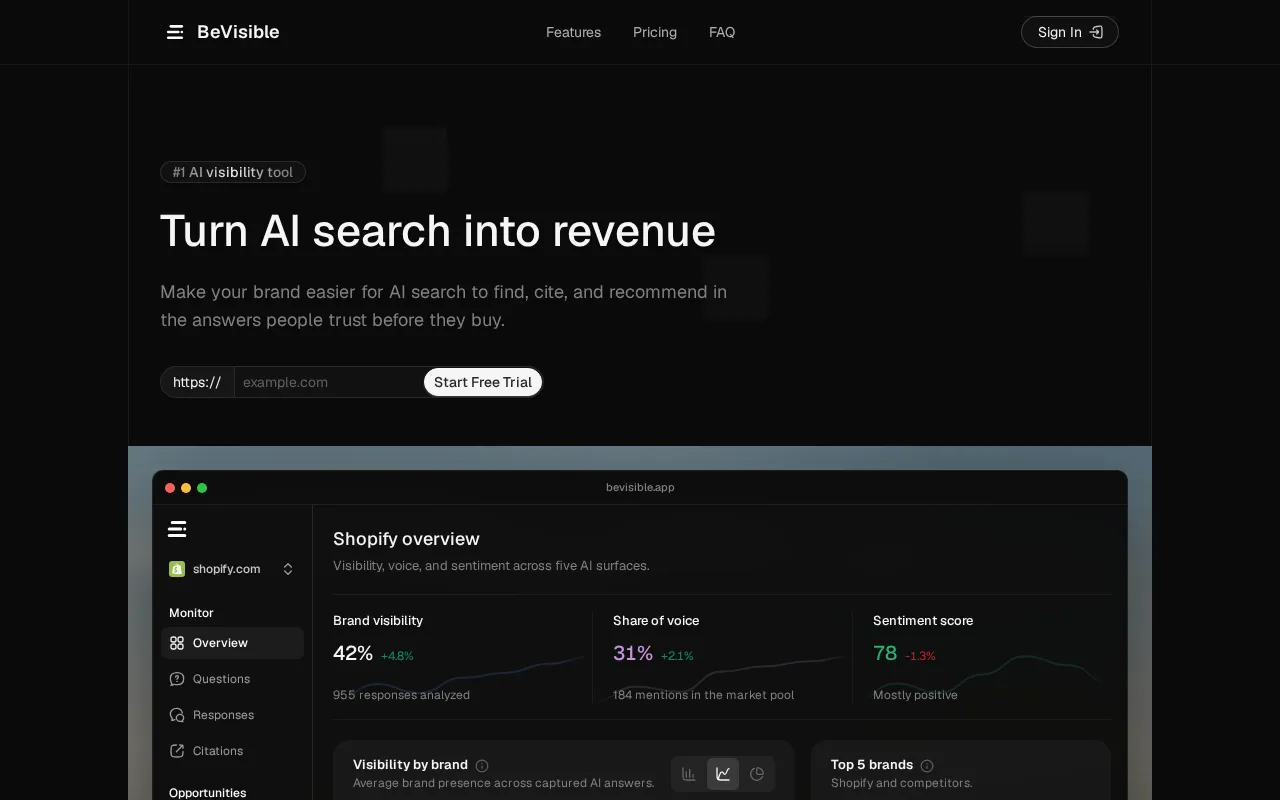Click '955 responses analyzed' text
This screenshot has height=800, width=1280.
[401, 695]
